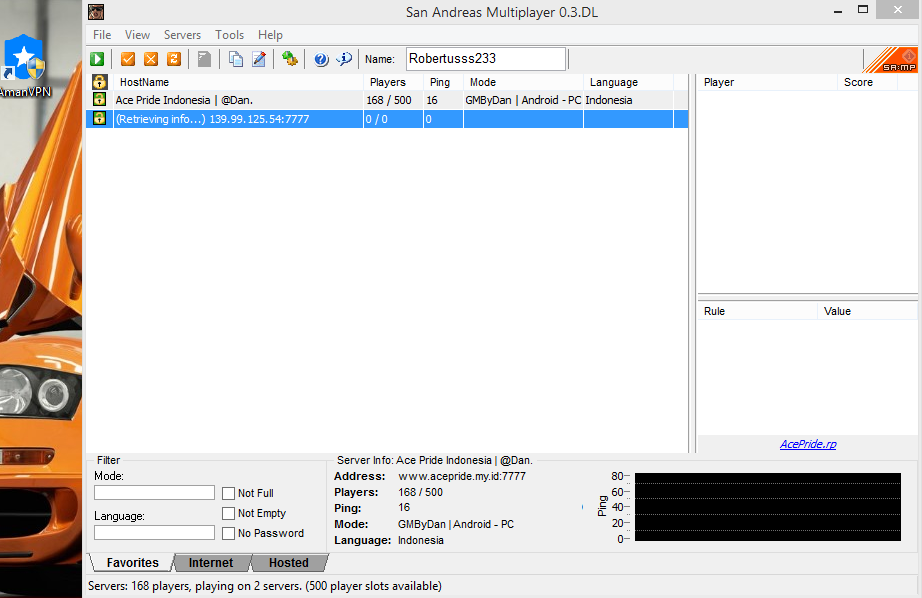This screenshot has height=598, width=922.
Task: Close the San Andreas Multiplayer window
Action: click(x=897, y=9)
